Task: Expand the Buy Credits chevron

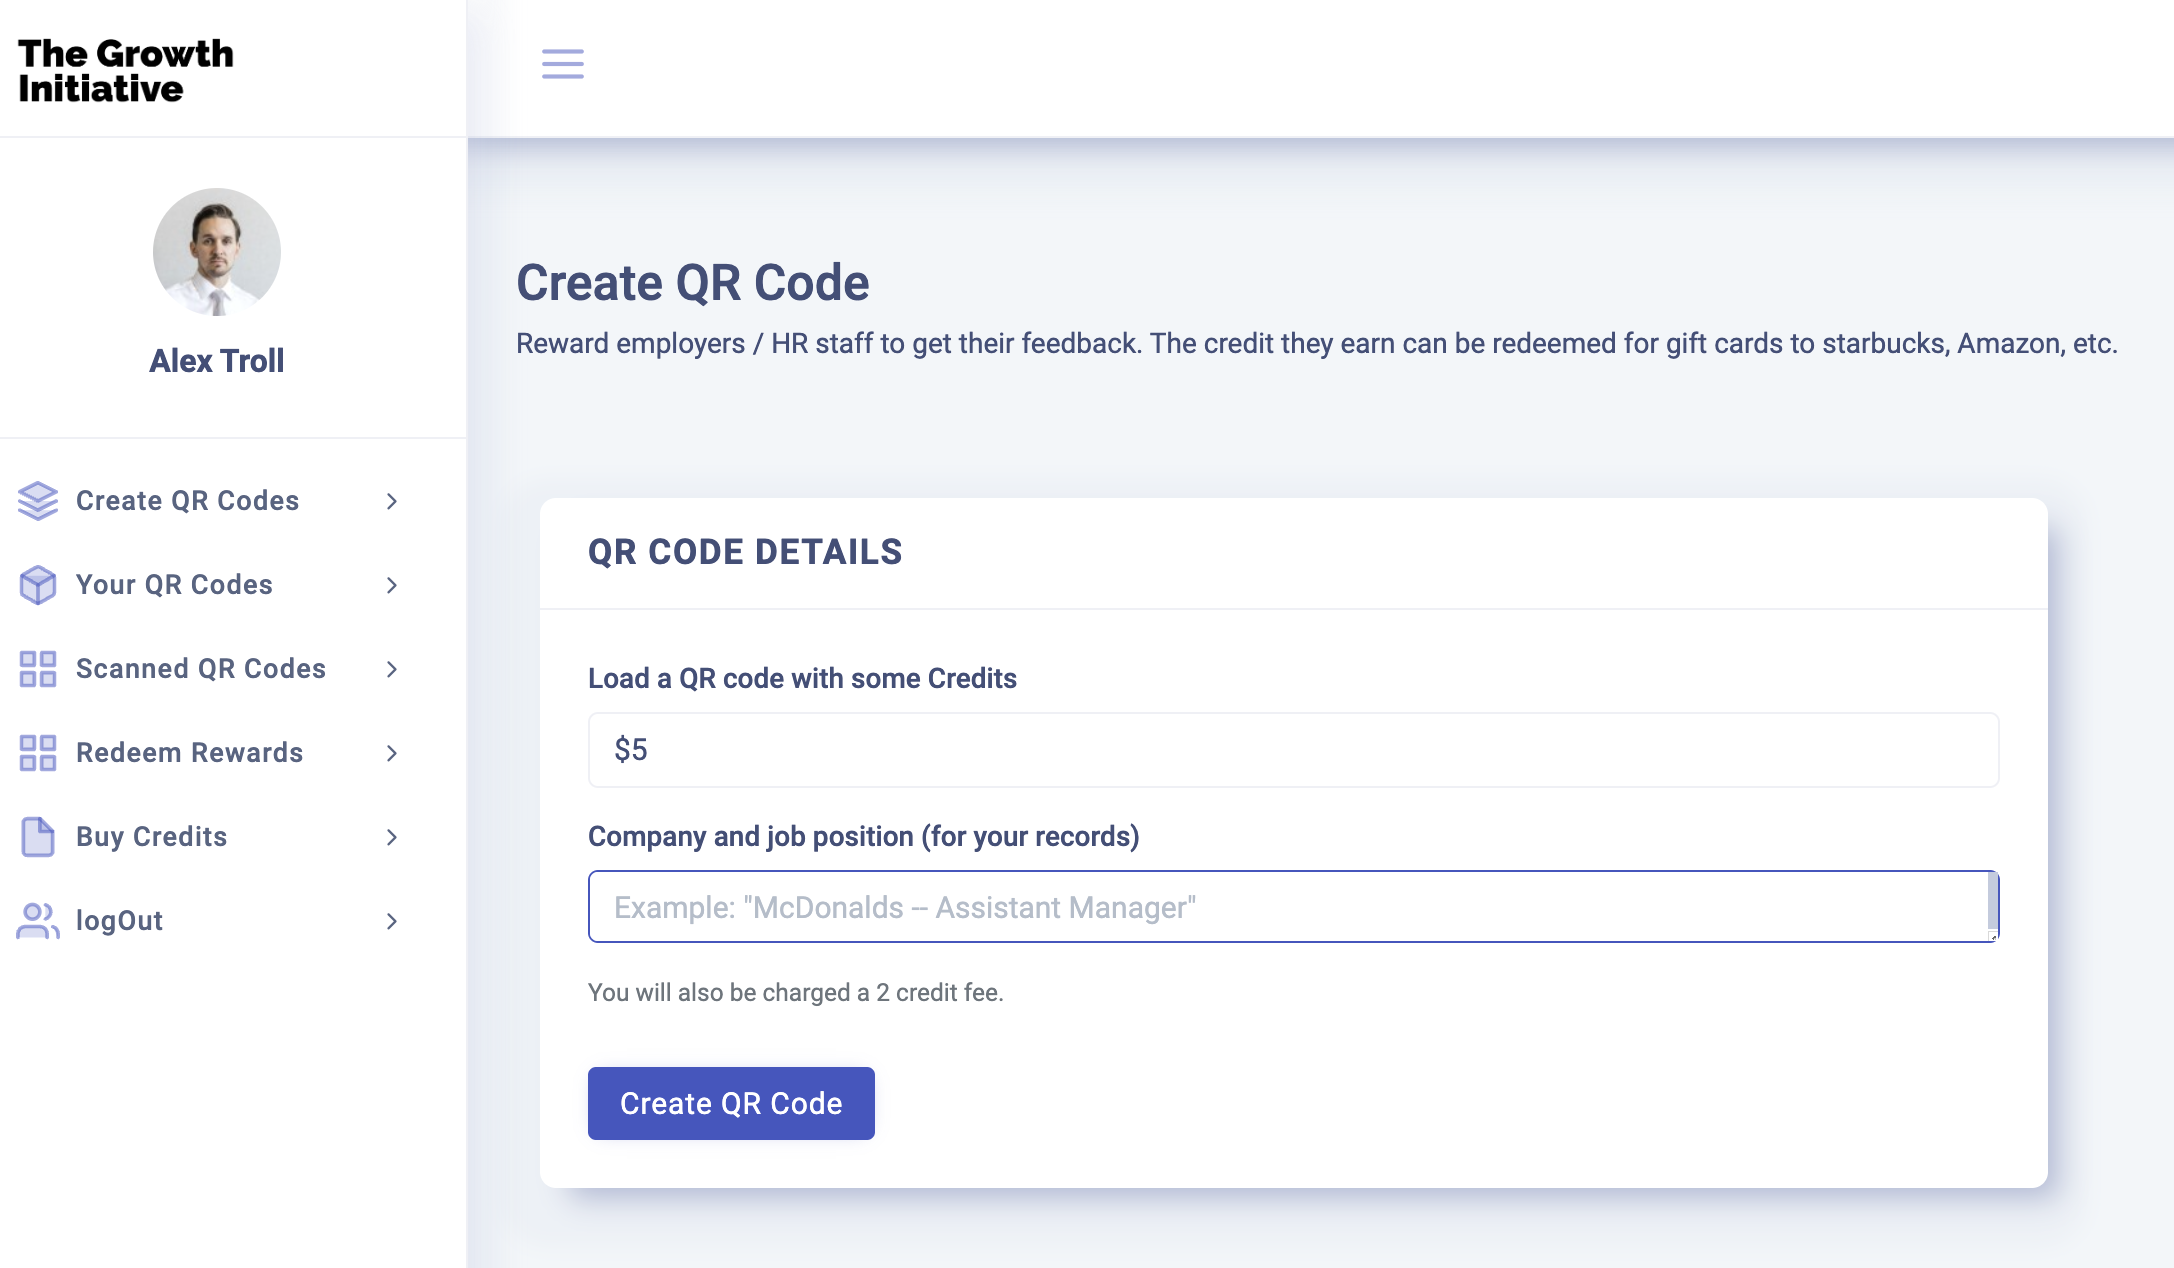Action: pos(392,837)
